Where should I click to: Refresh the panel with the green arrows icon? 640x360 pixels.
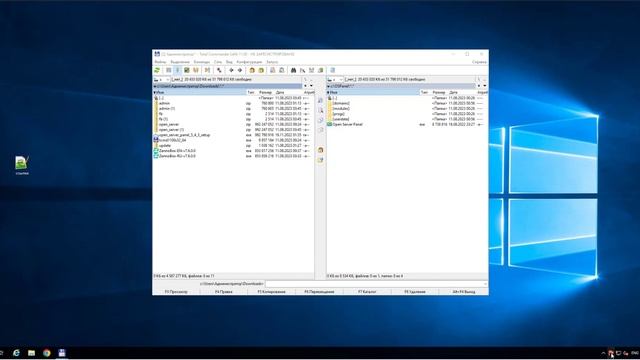pyautogui.click(x=157, y=70)
